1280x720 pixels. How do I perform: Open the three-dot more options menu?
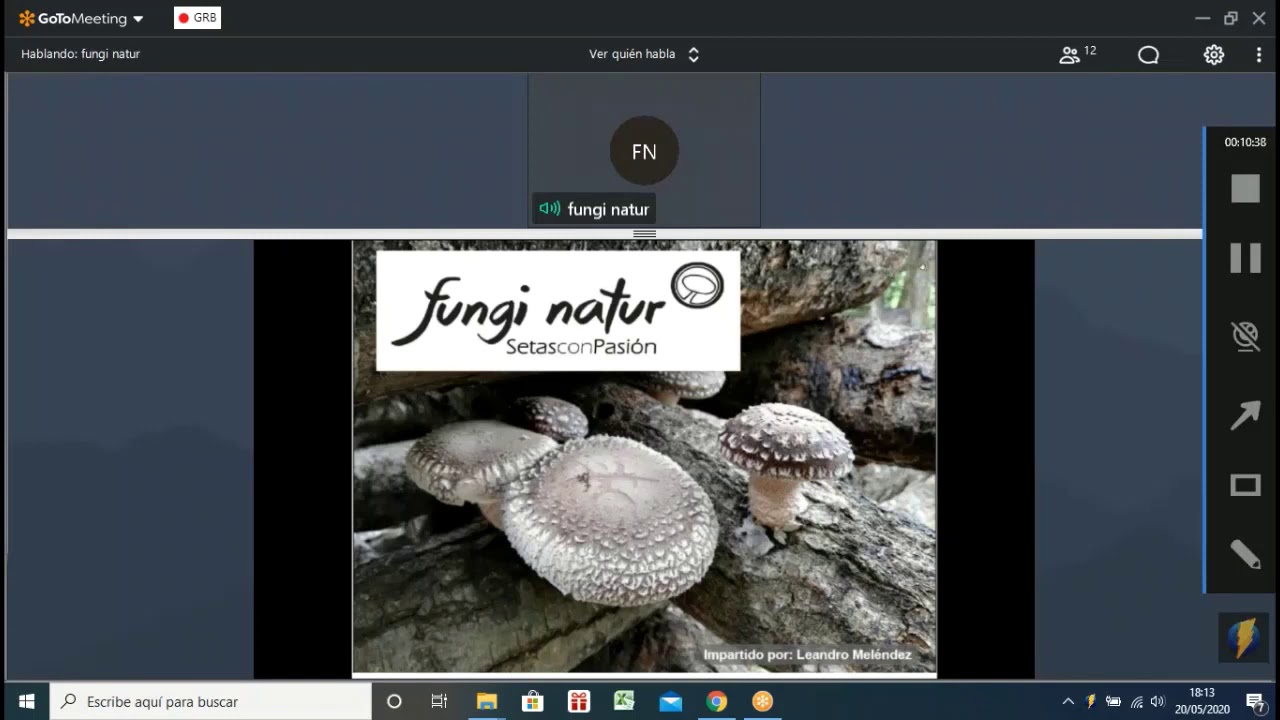pos(1259,55)
